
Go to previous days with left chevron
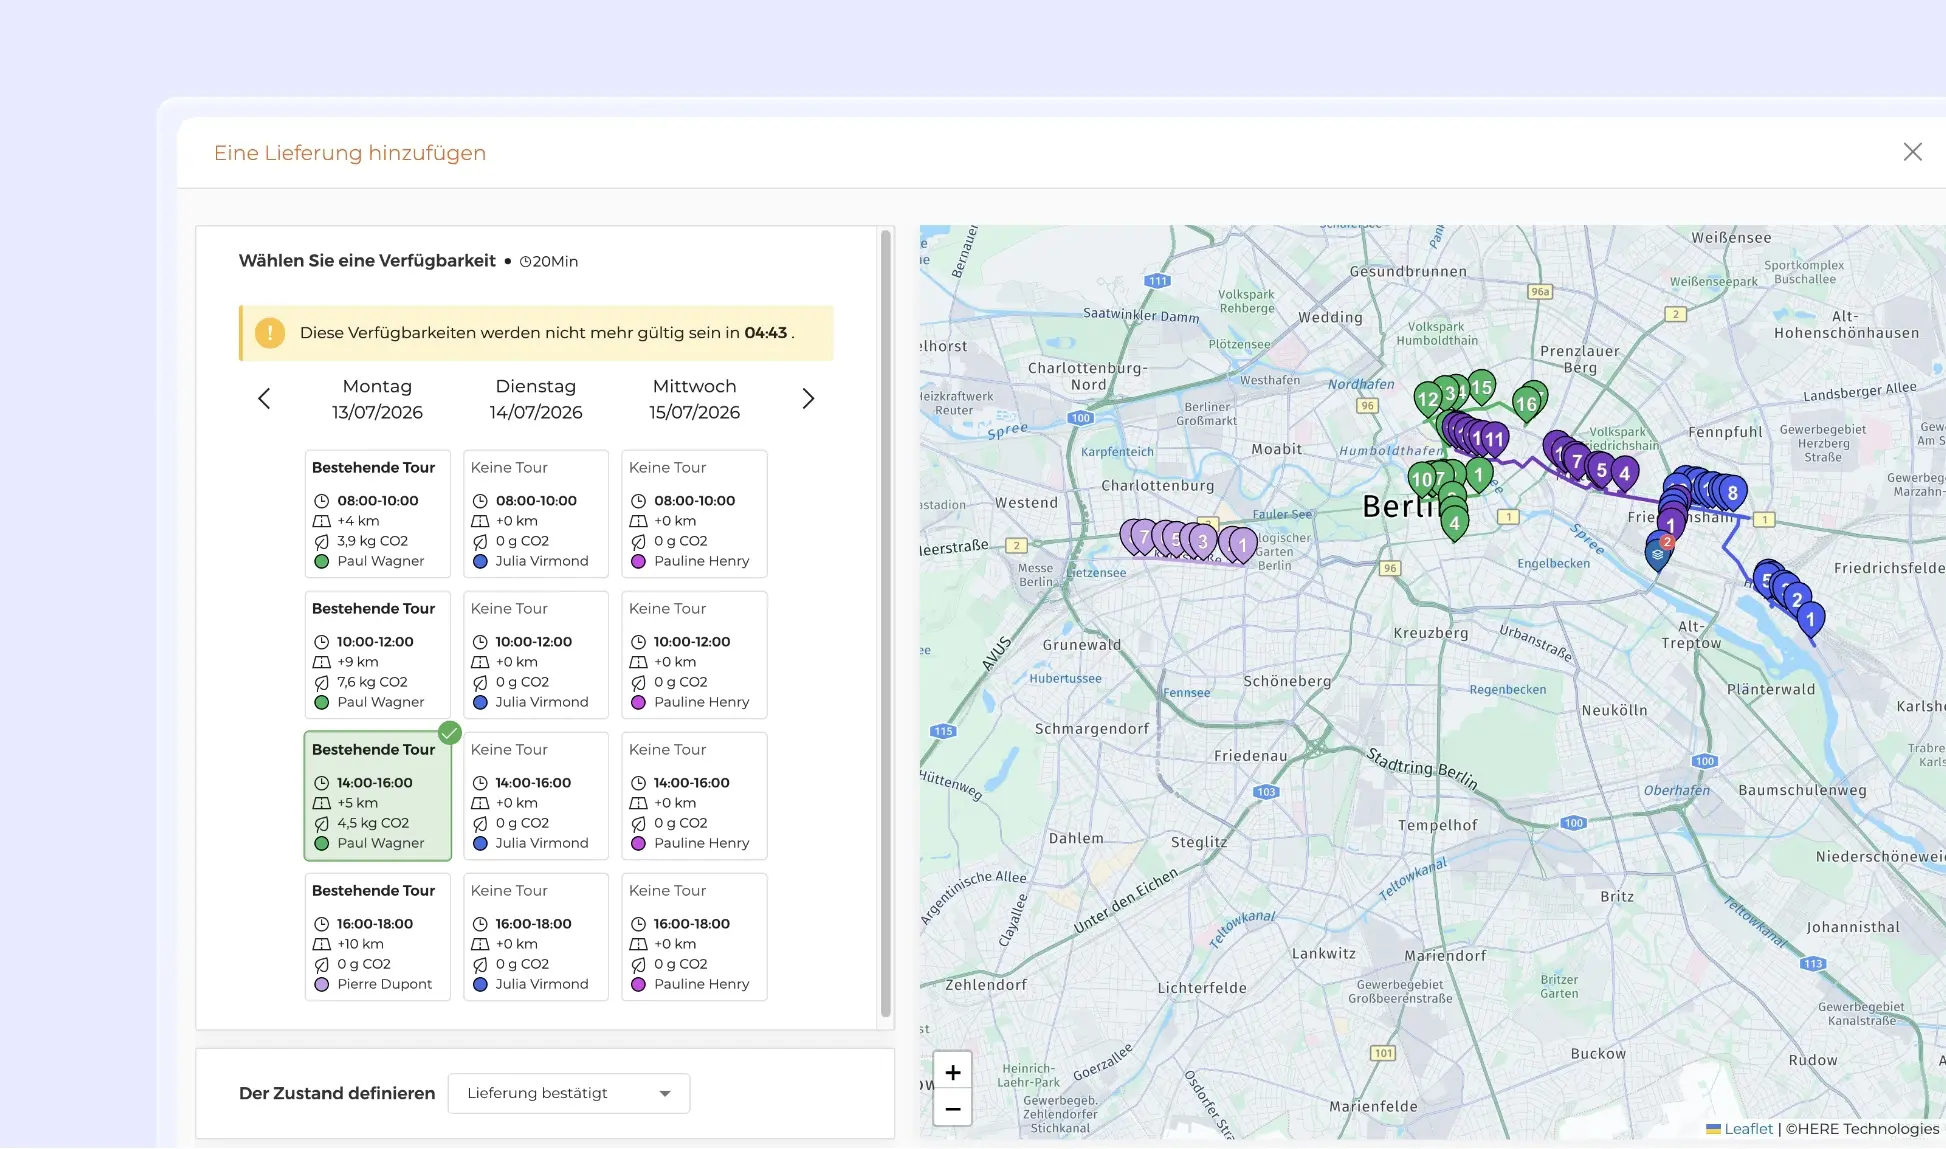(x=264, y=399)
